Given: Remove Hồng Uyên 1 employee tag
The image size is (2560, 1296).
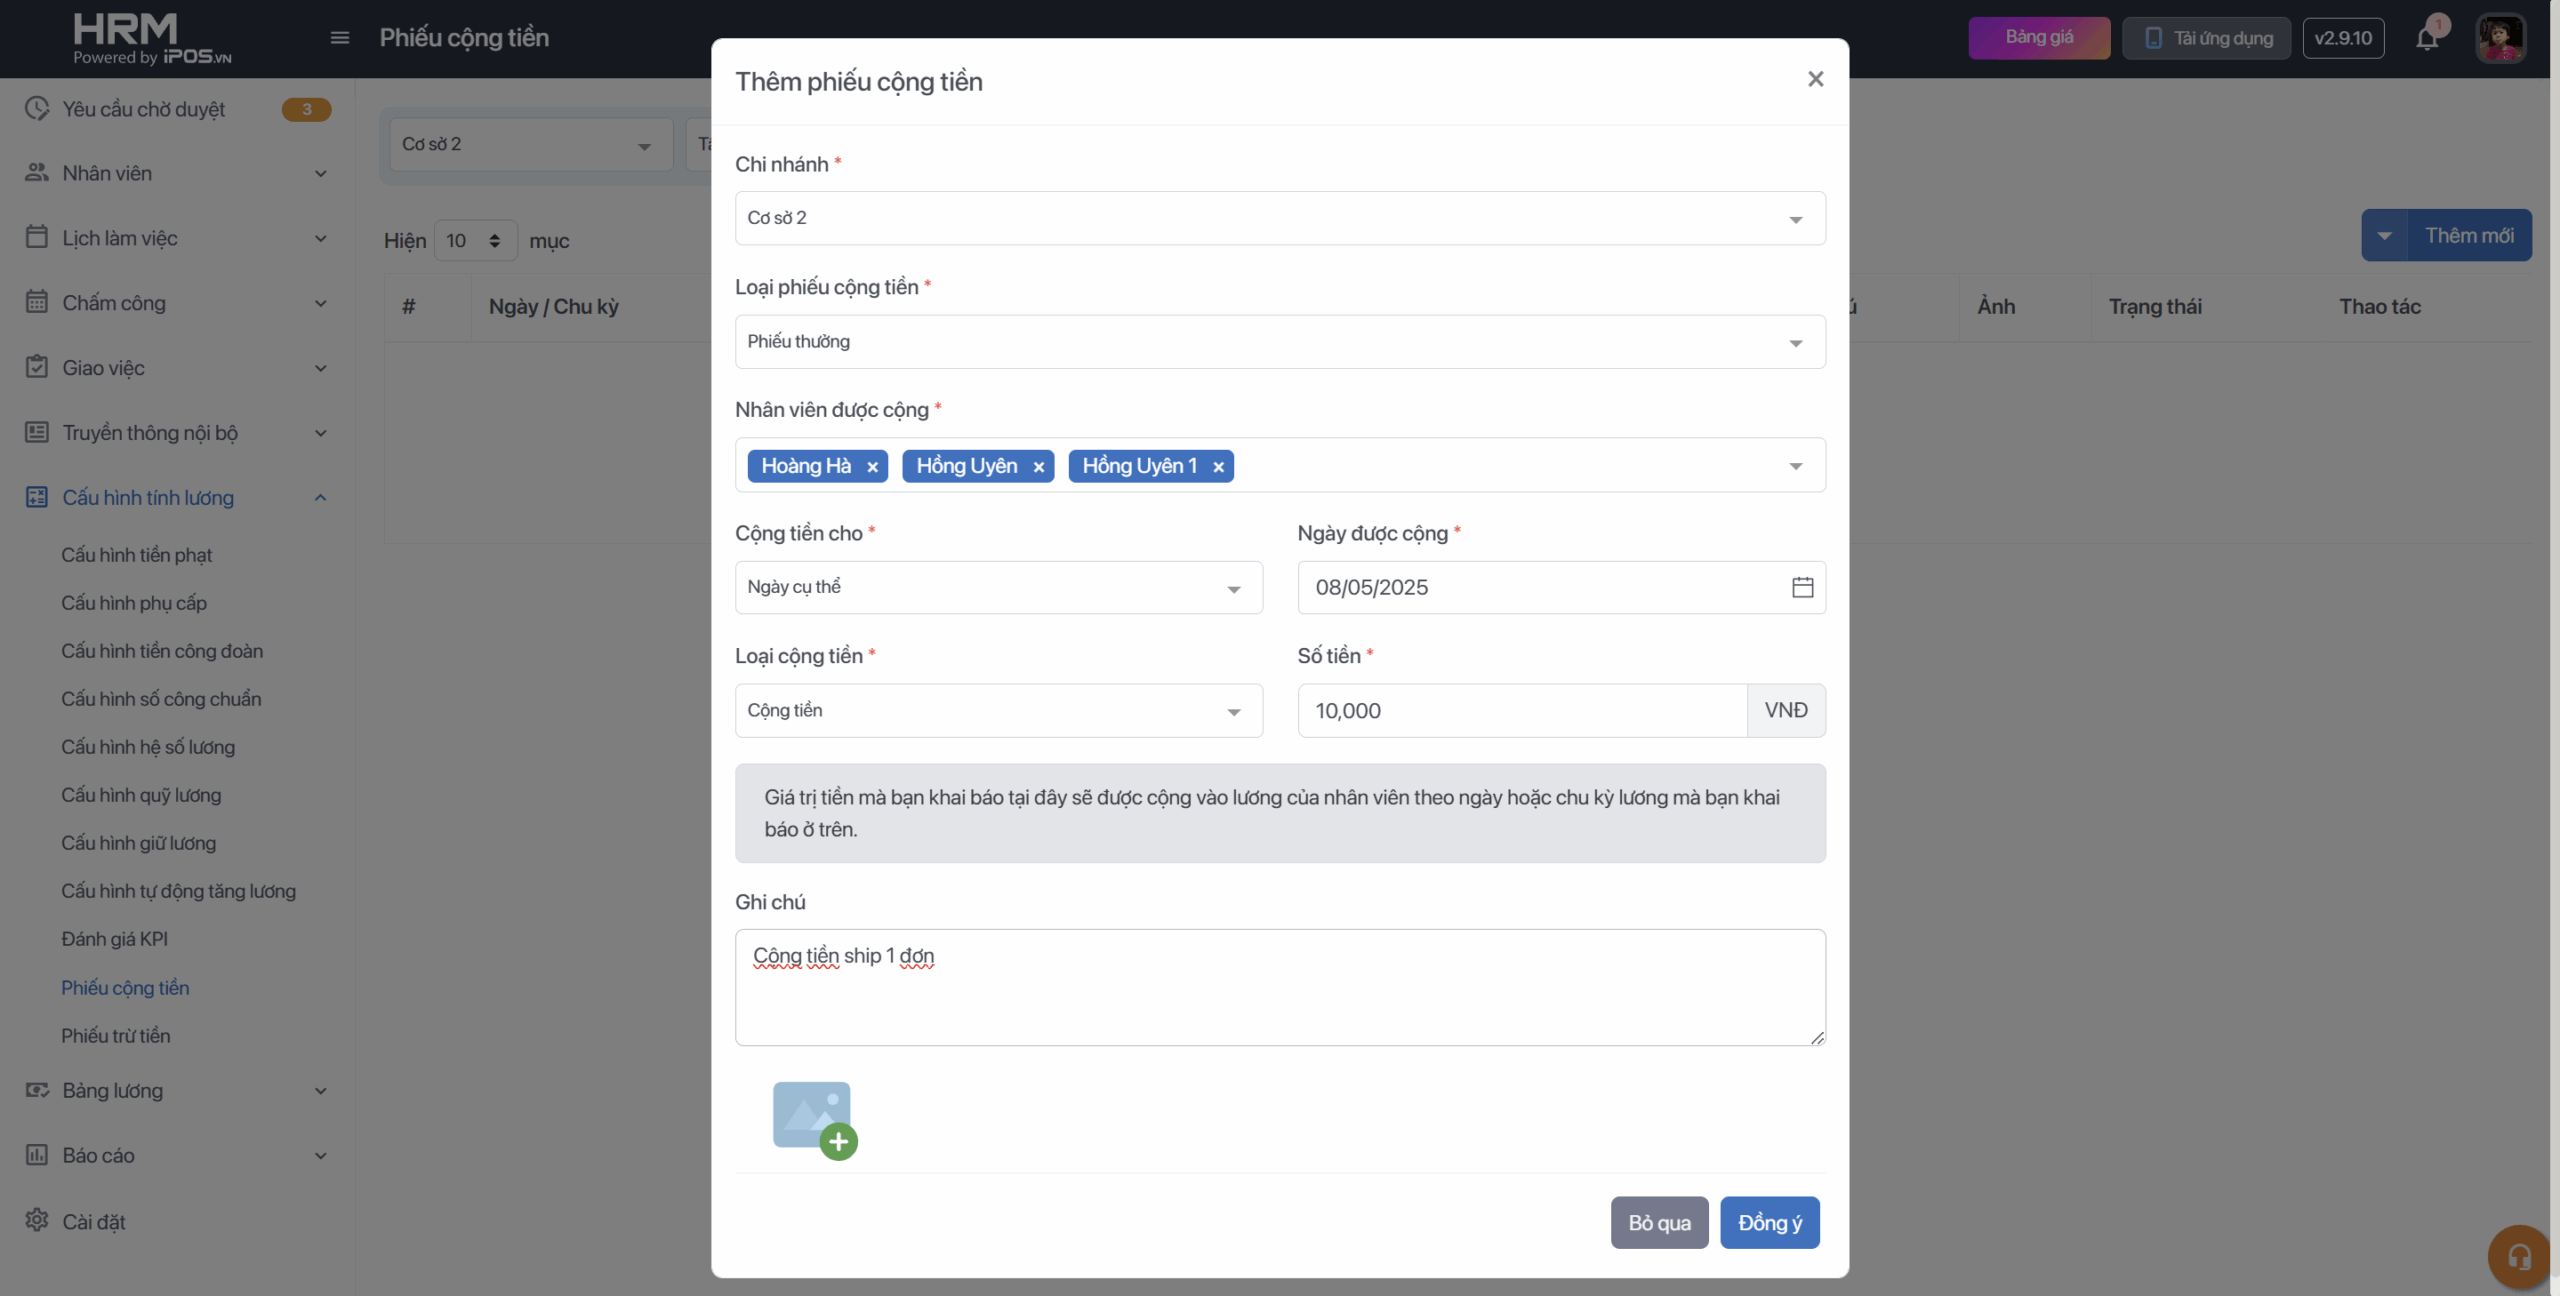Looking at the screenshot, I should pos(1218,467).
